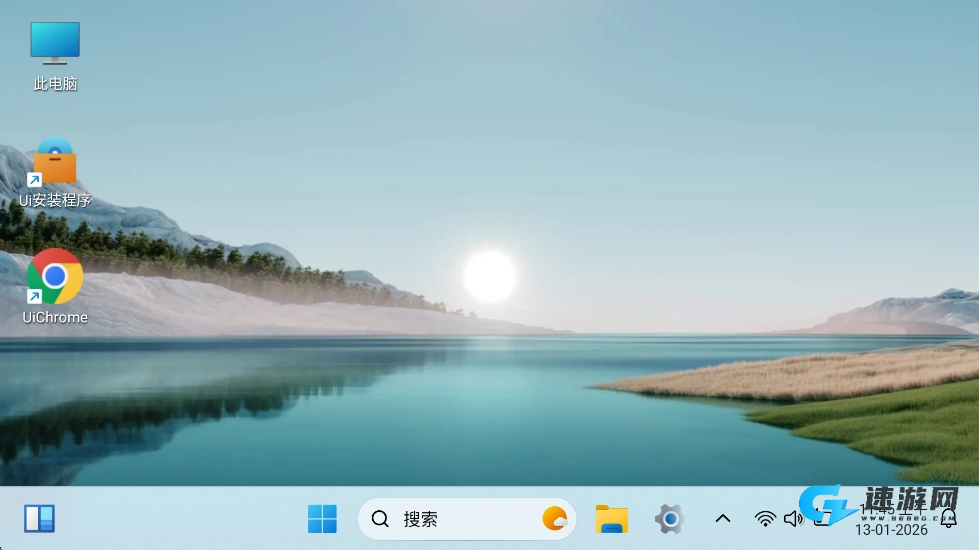Launch the UiChrome desktop shortcut
Image resolution: width=979 pixels, height=550 pixels.
point(55,287)
